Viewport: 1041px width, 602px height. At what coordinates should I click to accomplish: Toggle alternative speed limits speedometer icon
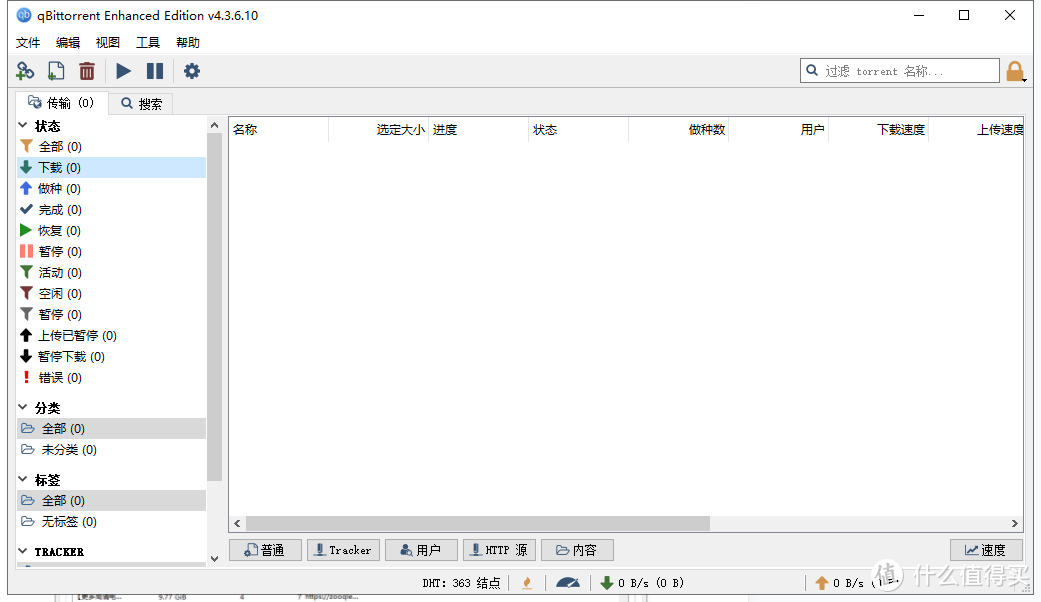click(568, 582)
